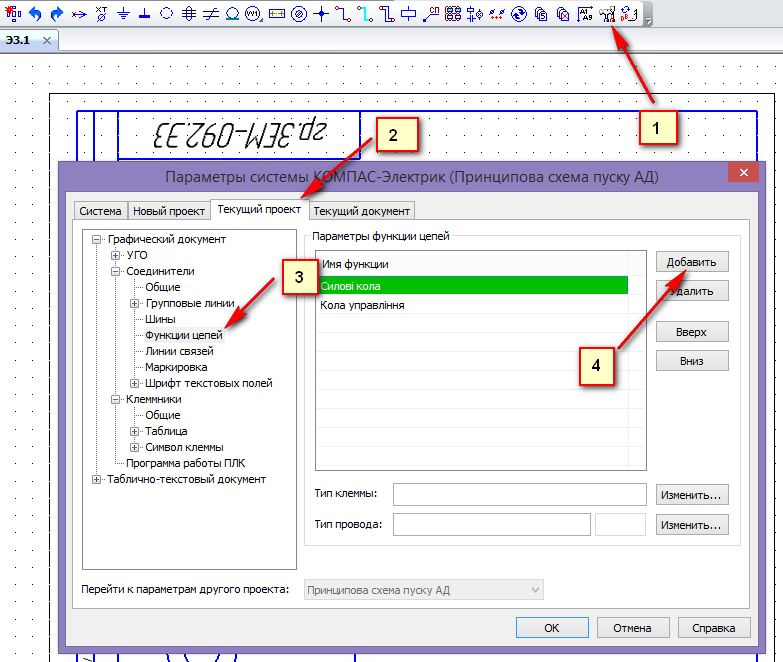Select the blue rectangle box tool

(277, 13)
